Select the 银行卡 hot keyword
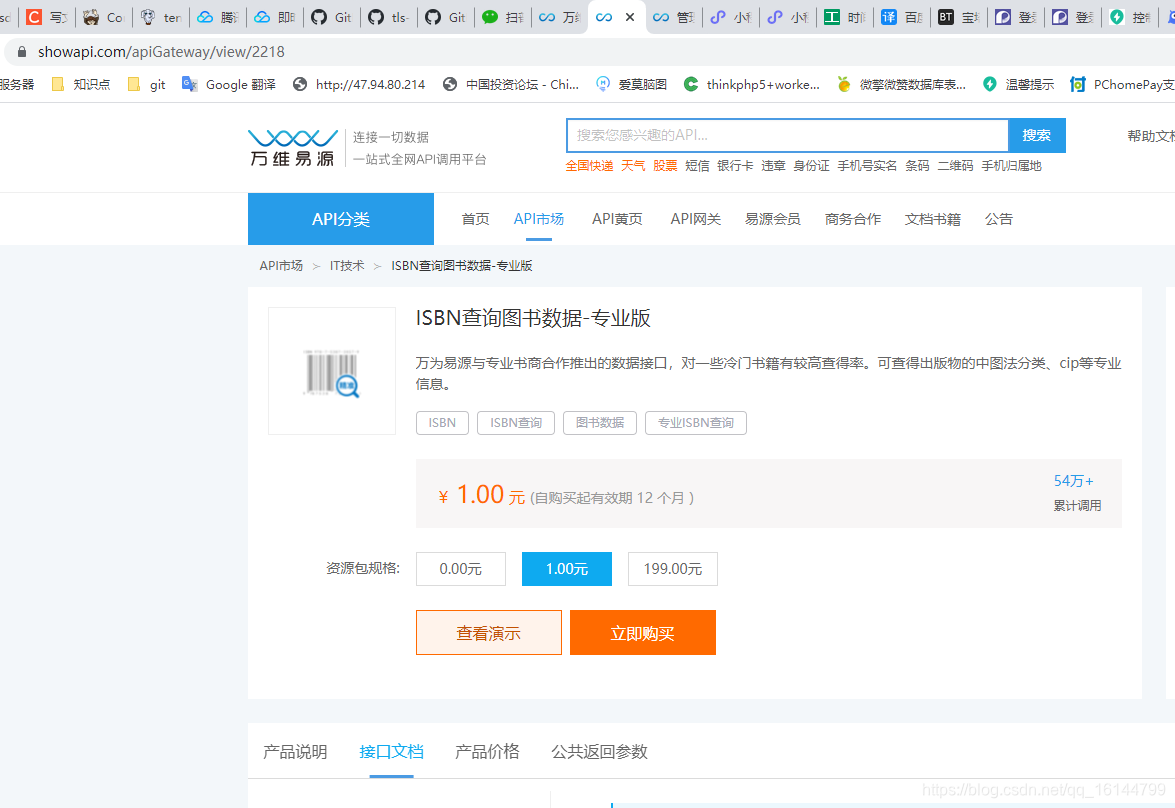 [735, 166]
